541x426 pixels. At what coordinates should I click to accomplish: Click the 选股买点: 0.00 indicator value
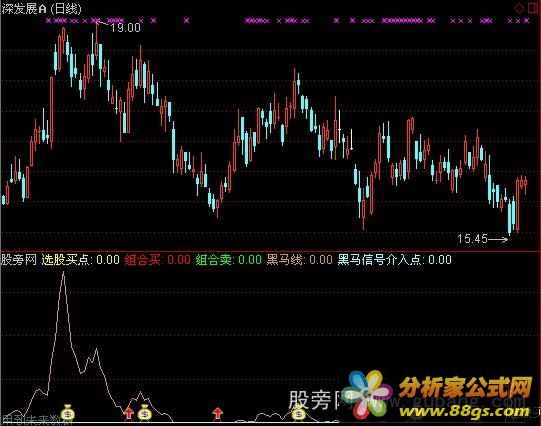pyautogui.click(x=81, y=259)
